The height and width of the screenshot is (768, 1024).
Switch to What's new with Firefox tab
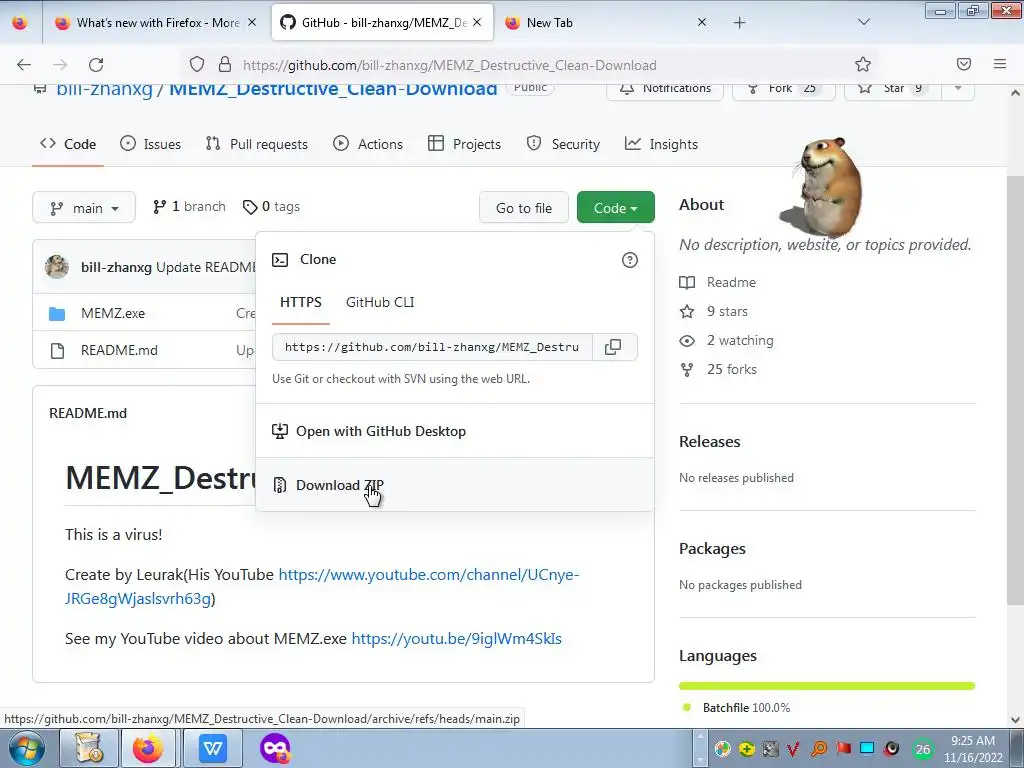[x=157, y=23]
